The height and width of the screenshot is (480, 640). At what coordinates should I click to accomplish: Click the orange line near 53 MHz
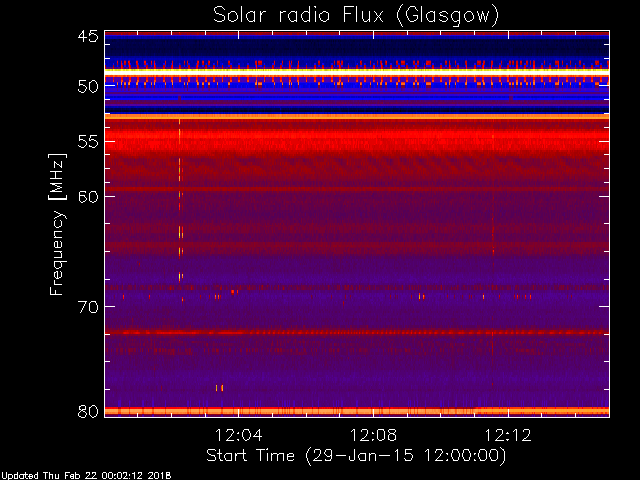357,117
